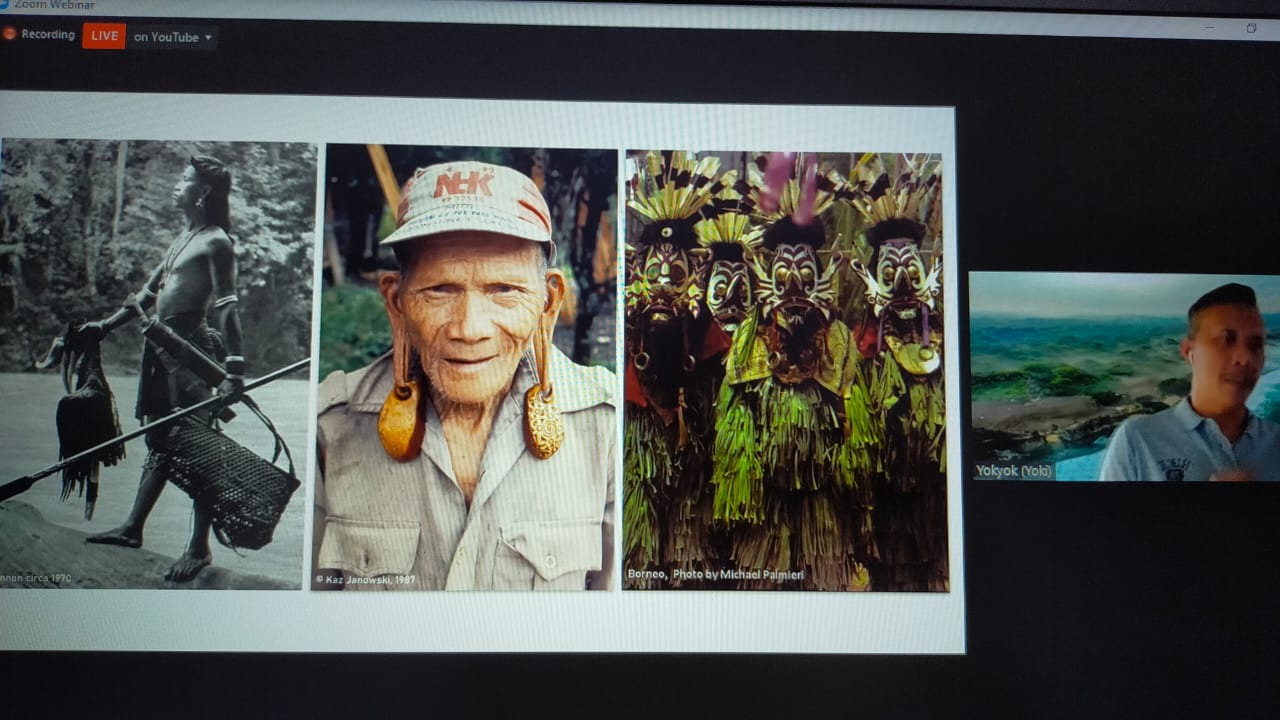Open the 'on YouTube' dropdown arrow
This screenshot has width=1280, height=720.
pos(208,38)
